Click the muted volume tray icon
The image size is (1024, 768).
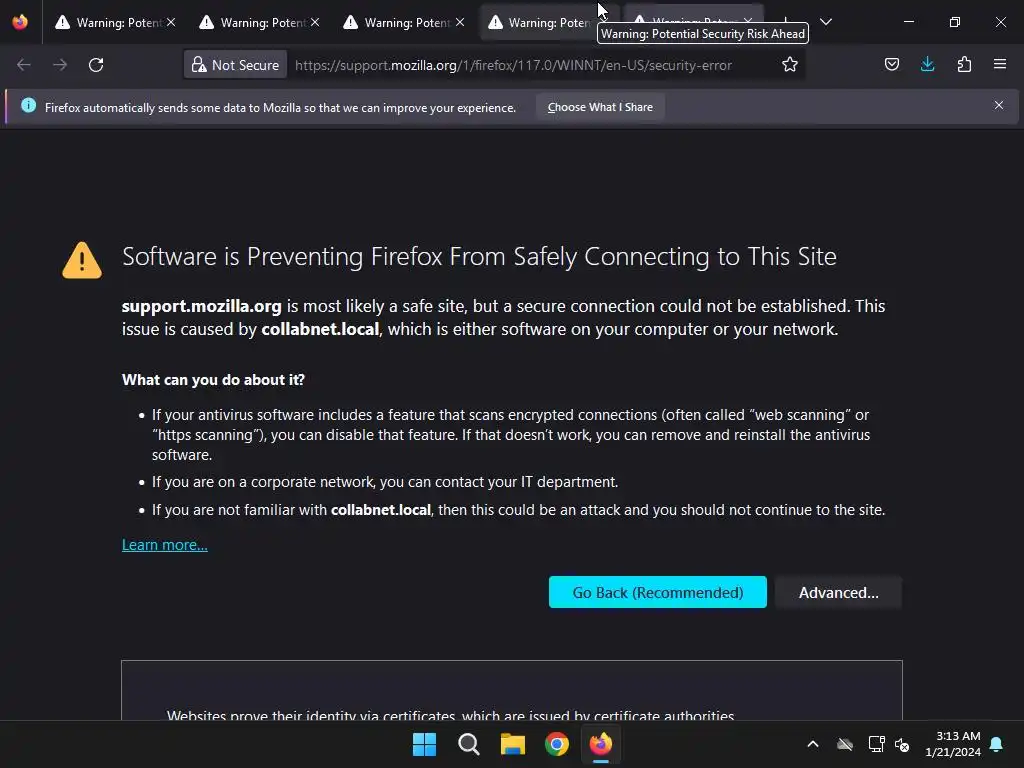(902, 744)
